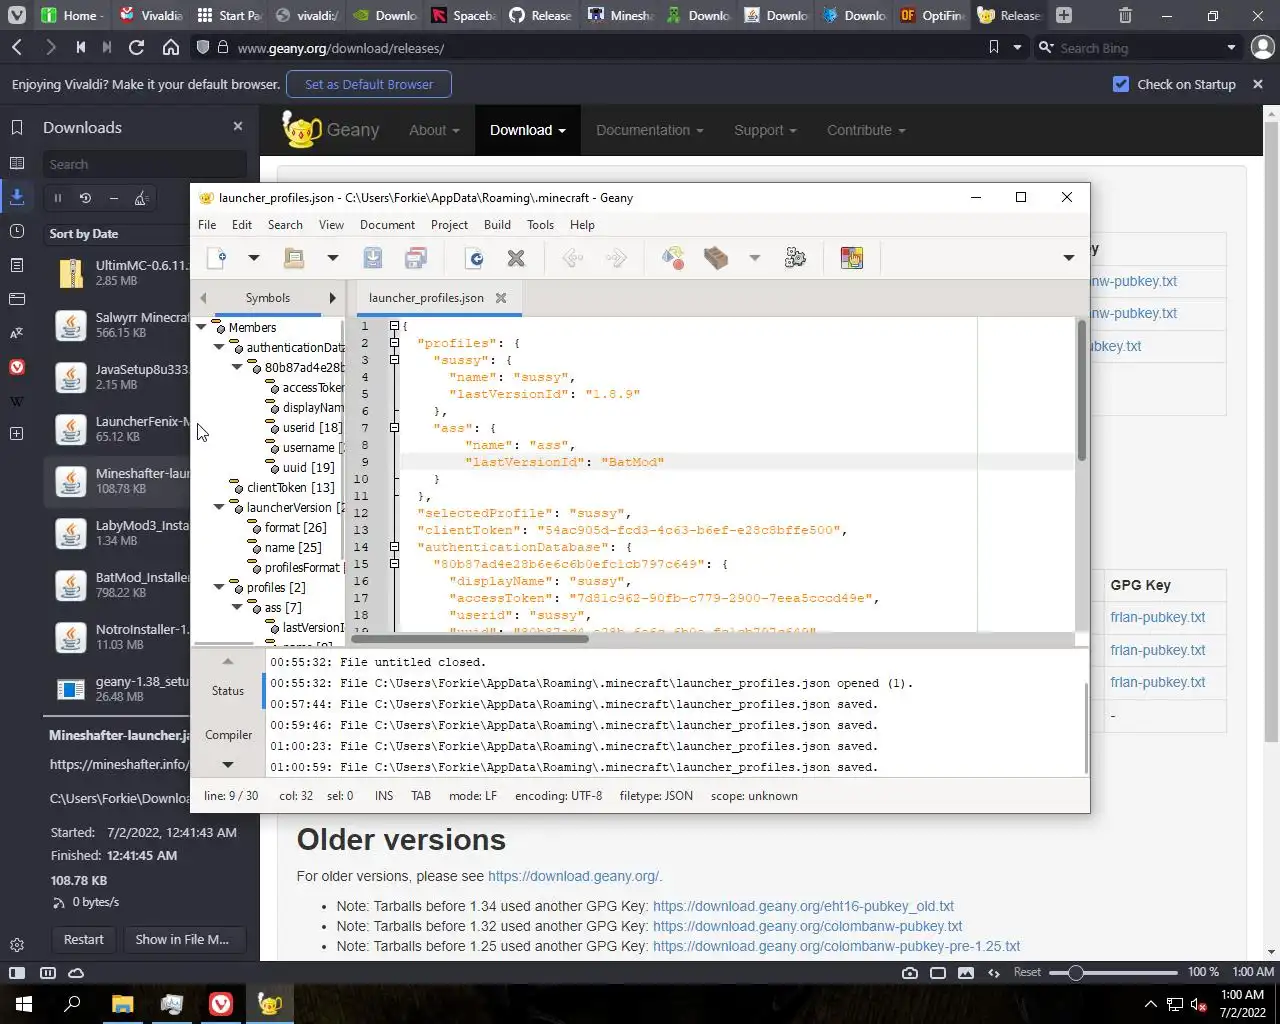
Task: Open Bookmarks panel in Vivaldi sidebar
Action: point(17,127)
